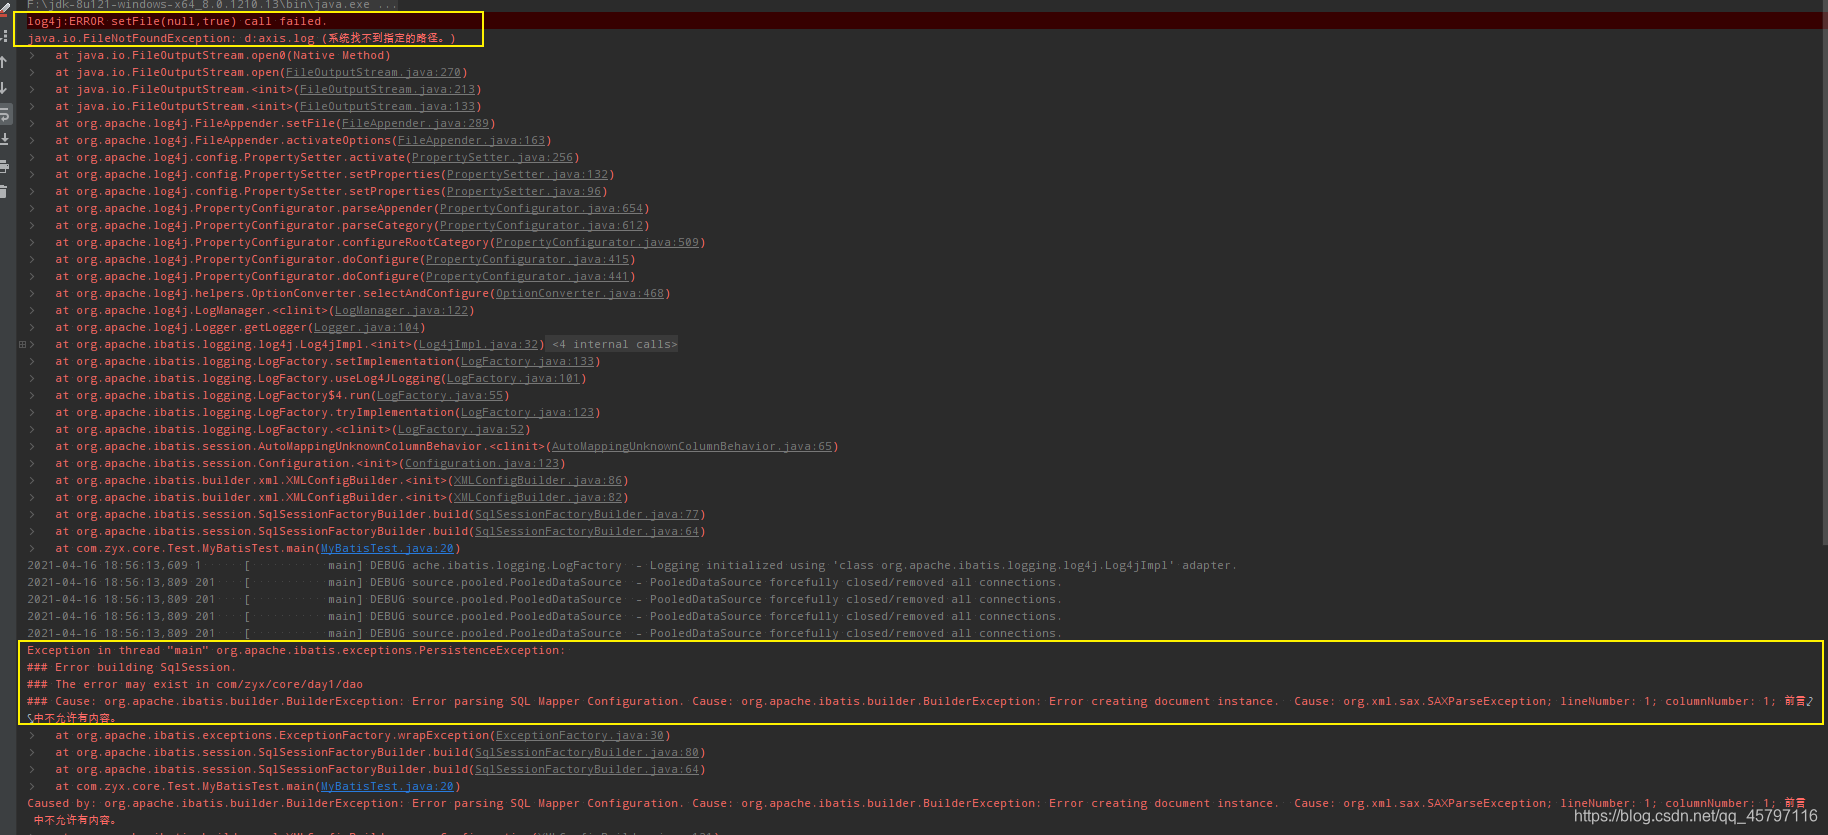Click the 'Exception in thread "main"' PersistenceException line

tap(296, 651)
